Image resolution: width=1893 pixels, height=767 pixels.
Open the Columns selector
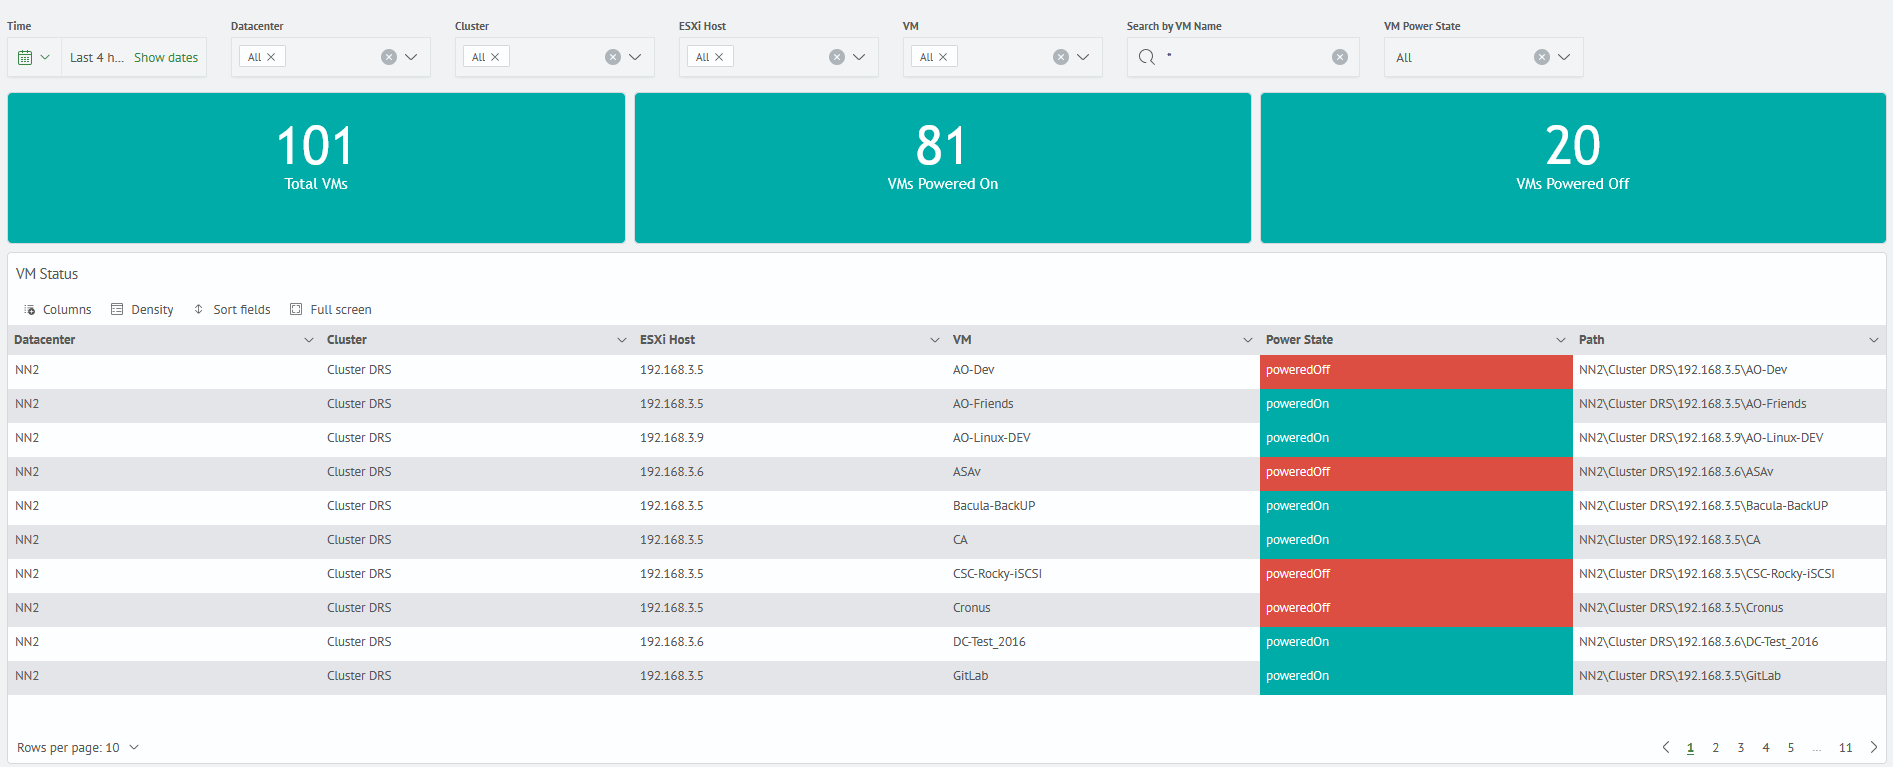pos(57,310)
